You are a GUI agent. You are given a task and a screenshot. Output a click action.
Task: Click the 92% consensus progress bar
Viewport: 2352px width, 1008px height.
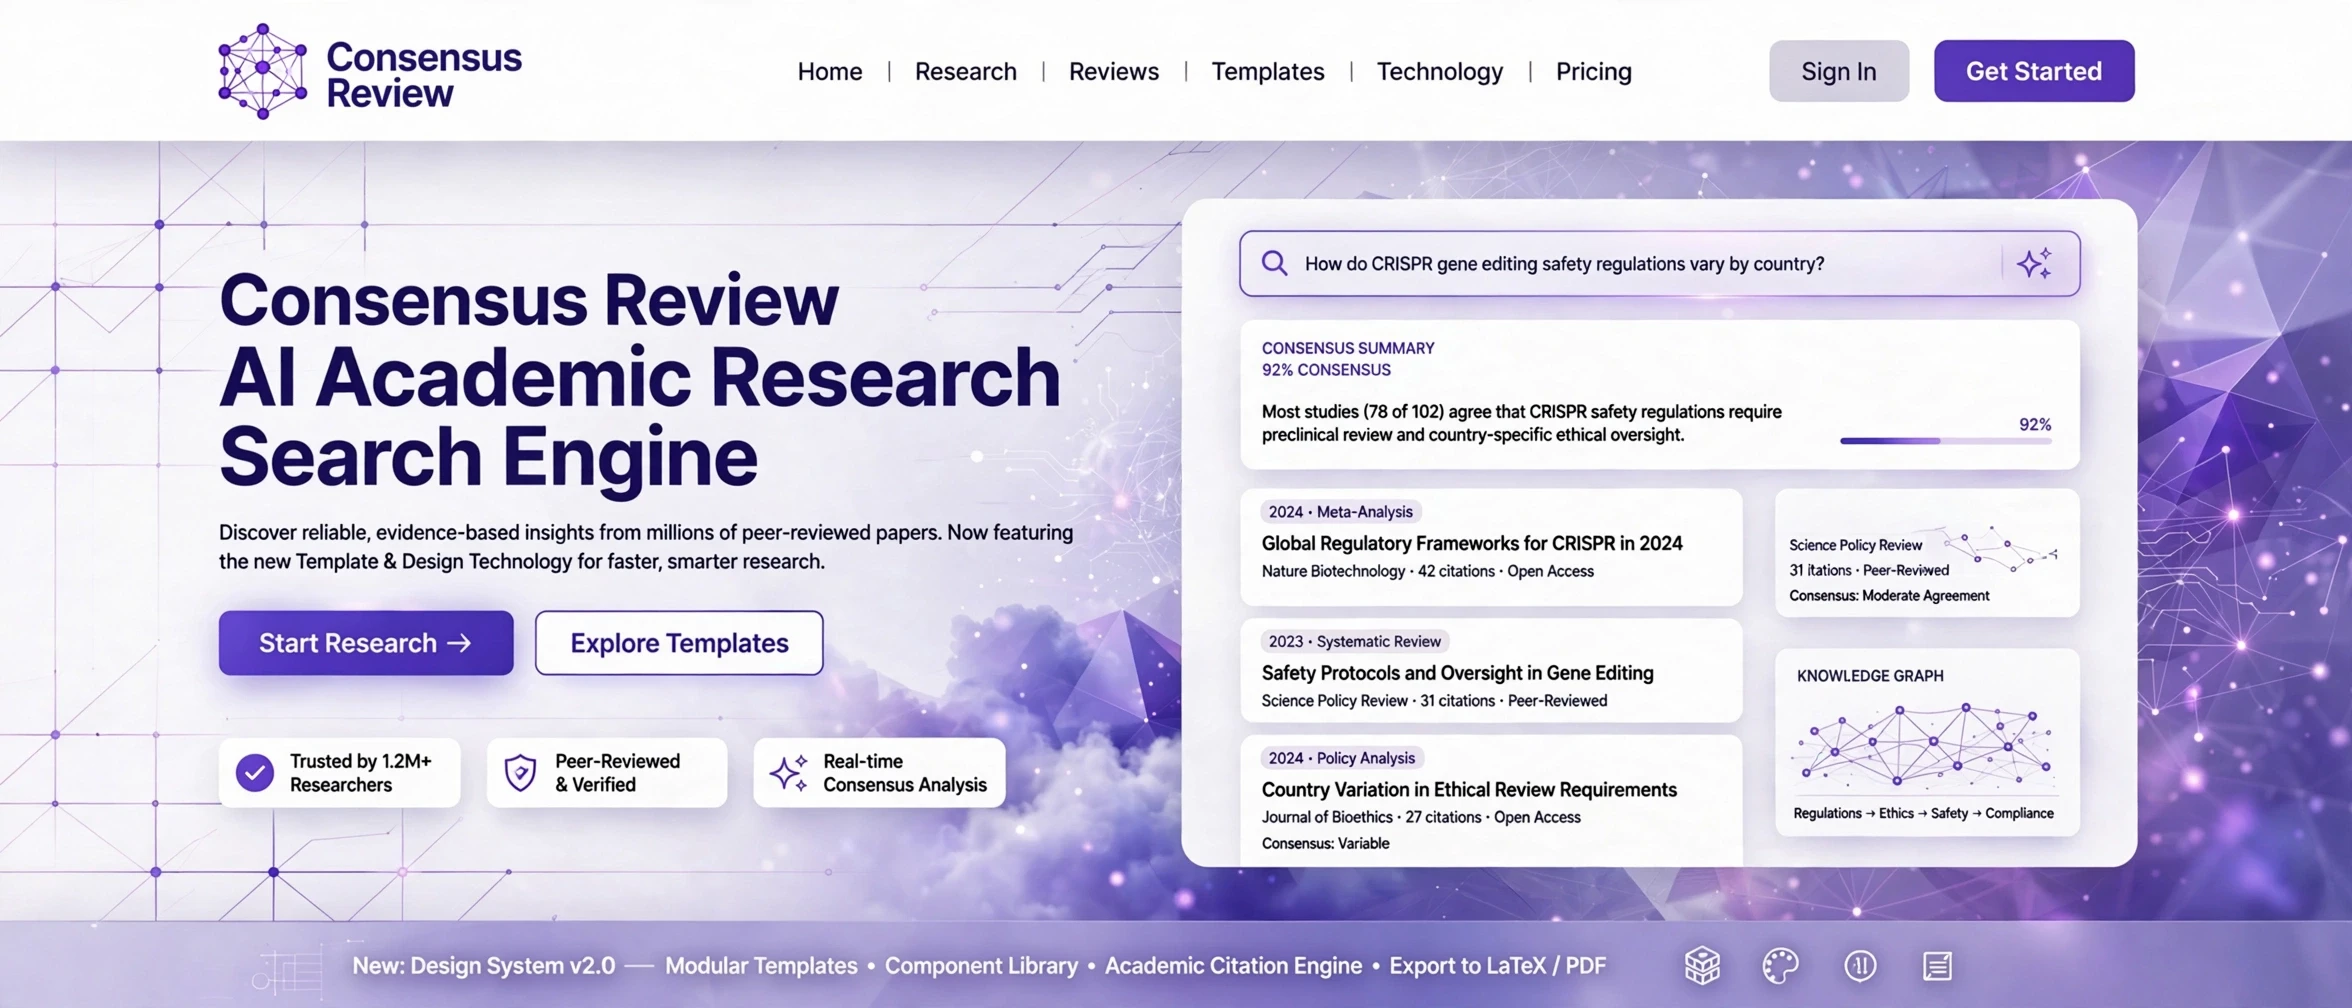pos(1946,441)
